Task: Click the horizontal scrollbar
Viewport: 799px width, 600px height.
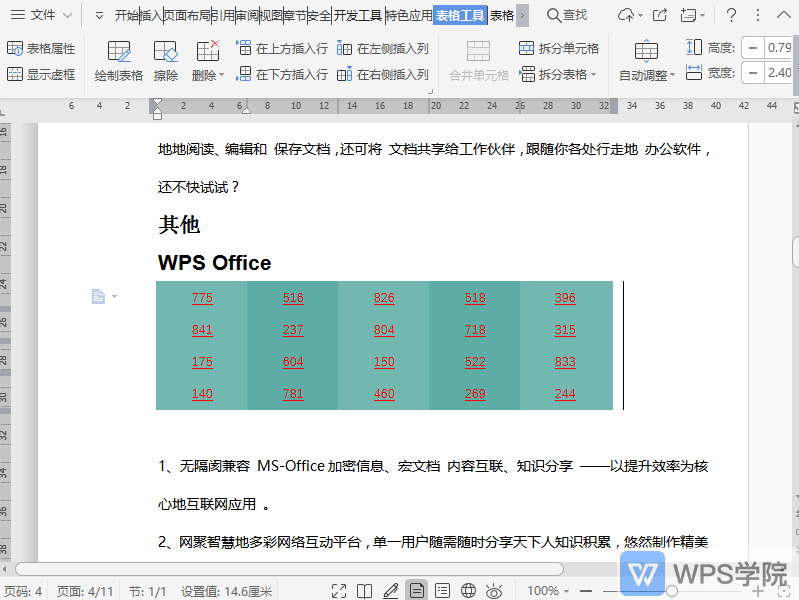Action: coord(289,568)
